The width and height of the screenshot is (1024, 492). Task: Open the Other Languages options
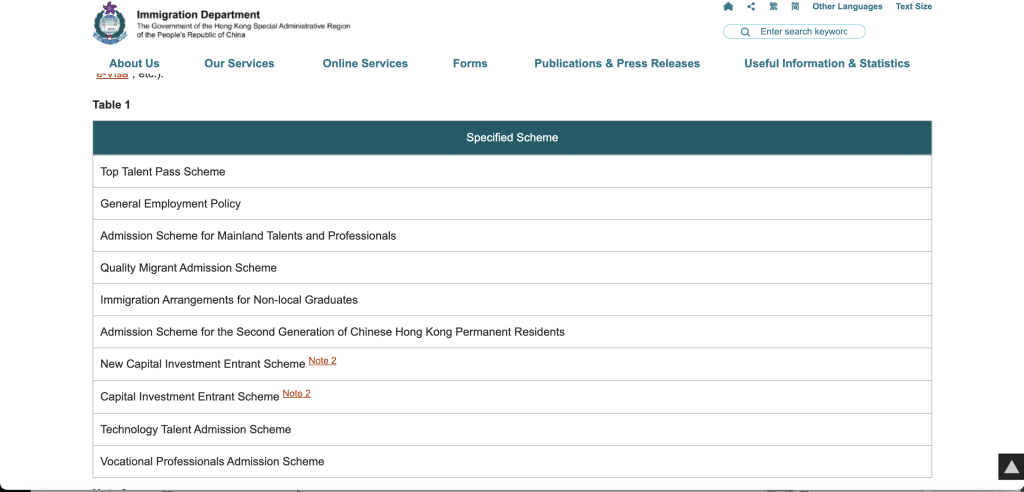[847, 7]
